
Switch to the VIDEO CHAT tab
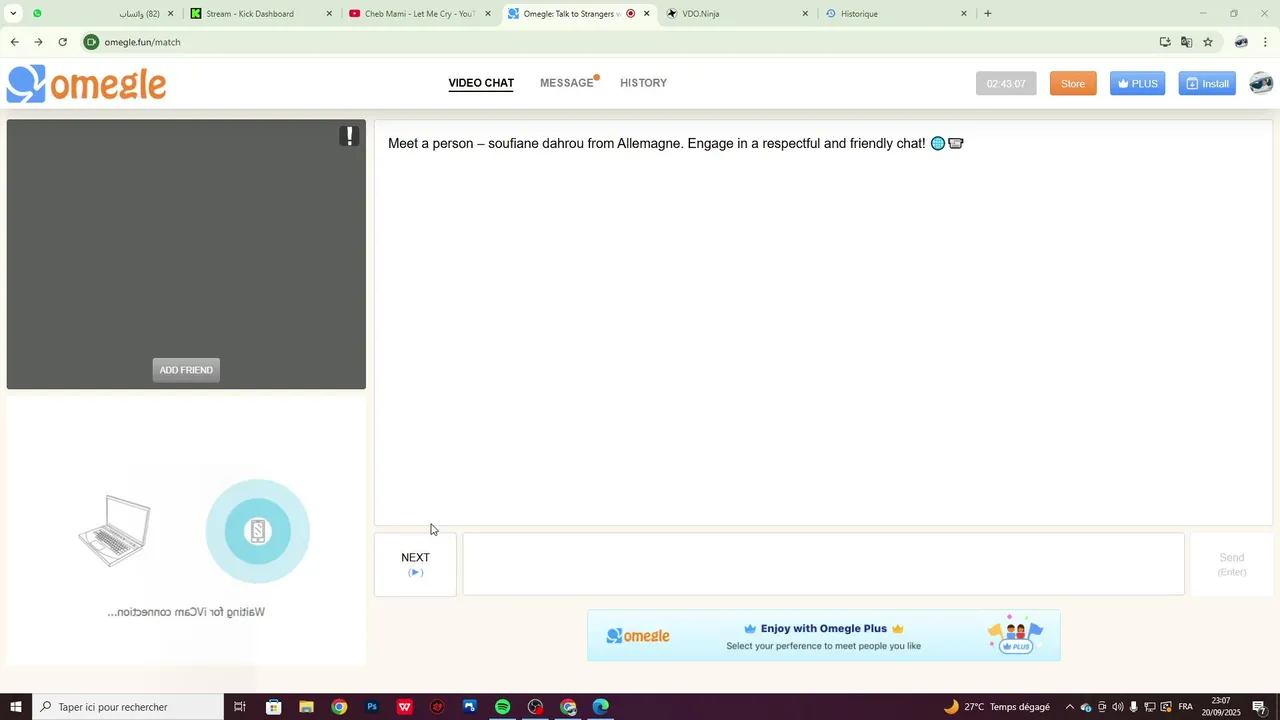[481, 84]
